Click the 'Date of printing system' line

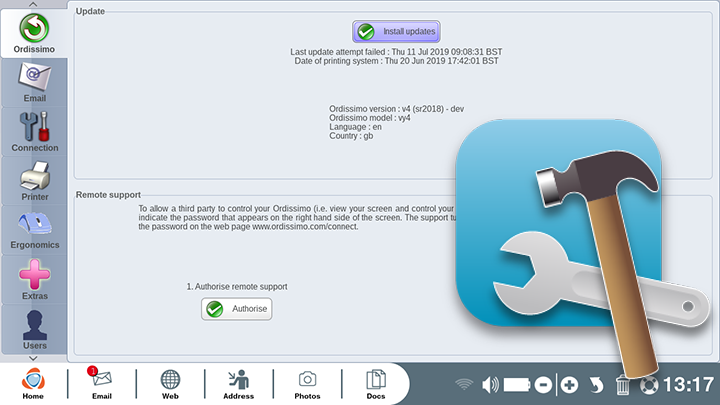396,61
